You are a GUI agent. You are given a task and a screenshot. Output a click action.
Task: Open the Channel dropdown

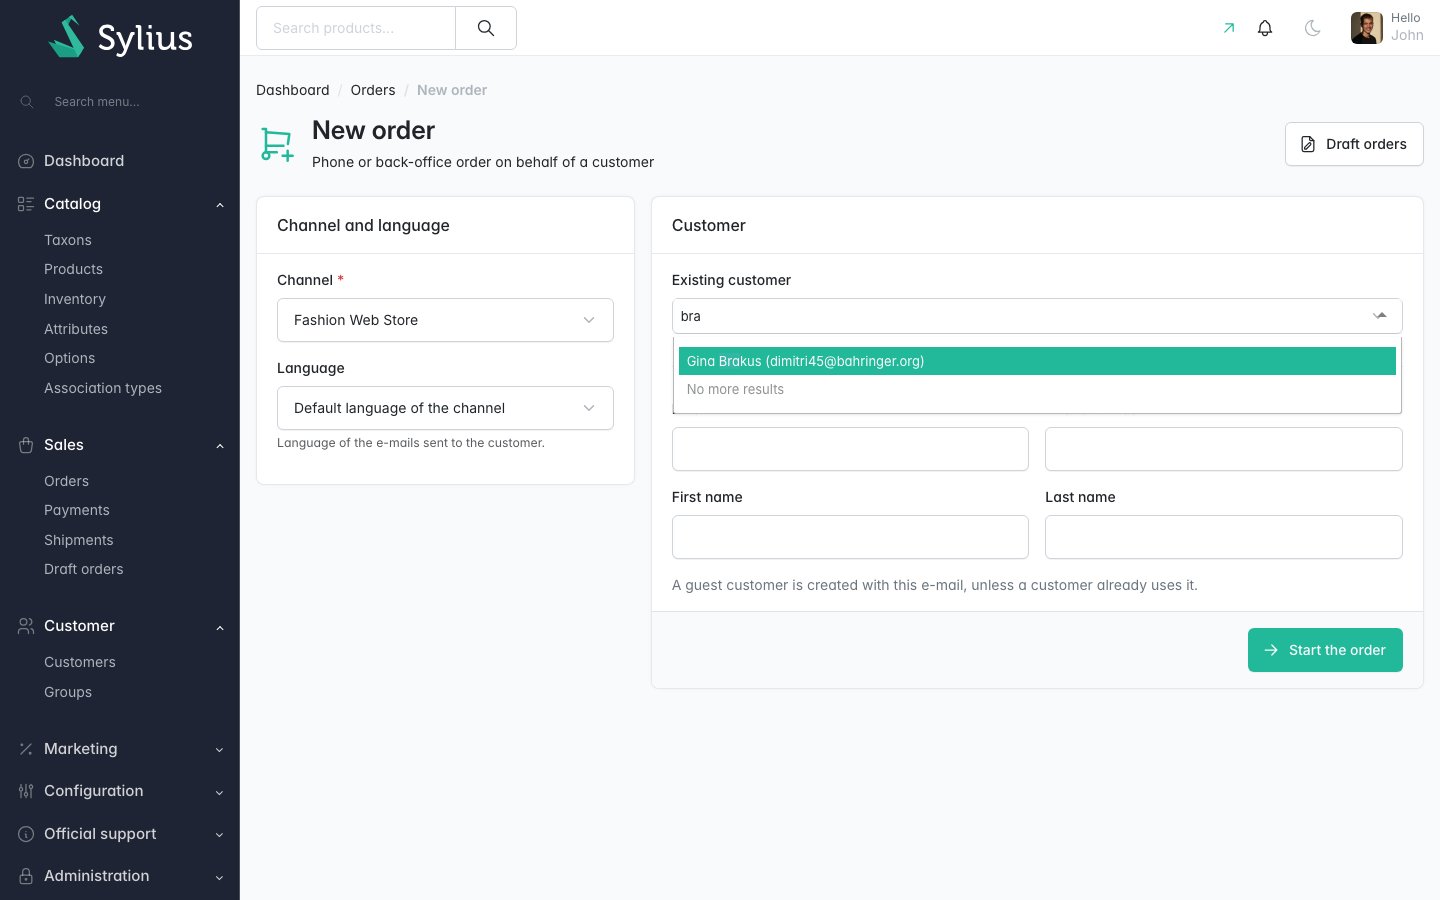click(x=445, y=320)
